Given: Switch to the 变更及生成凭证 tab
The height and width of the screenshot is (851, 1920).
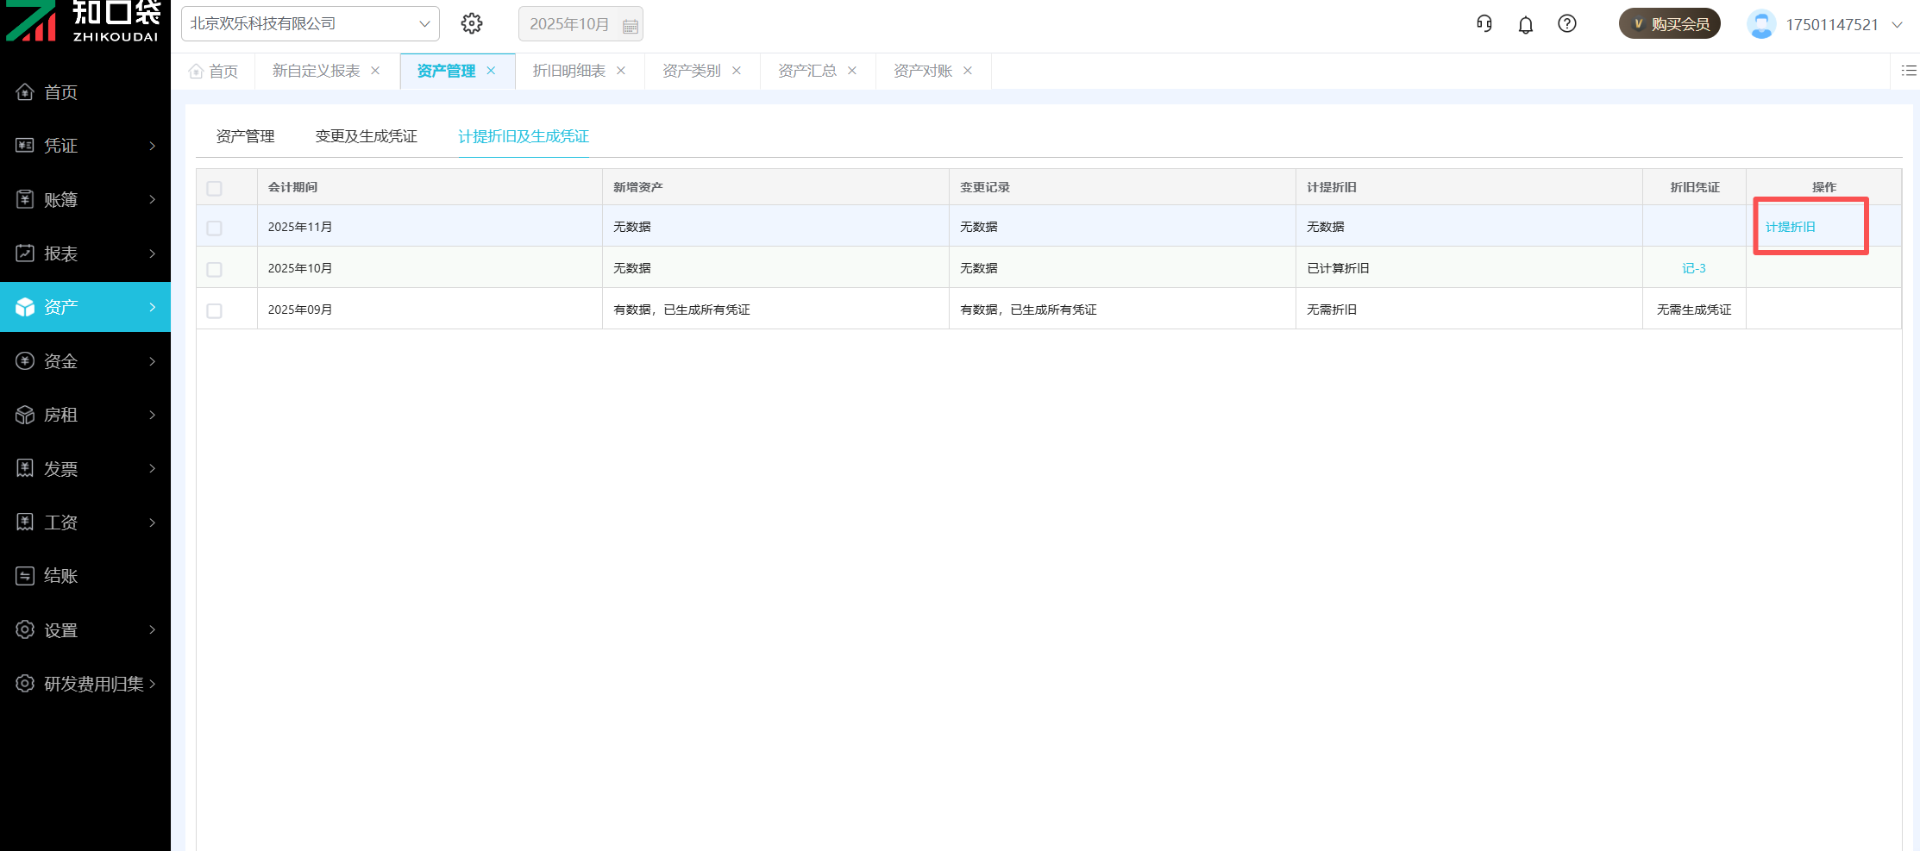Looking at the screenshot, I should click(x=366, y=136).
